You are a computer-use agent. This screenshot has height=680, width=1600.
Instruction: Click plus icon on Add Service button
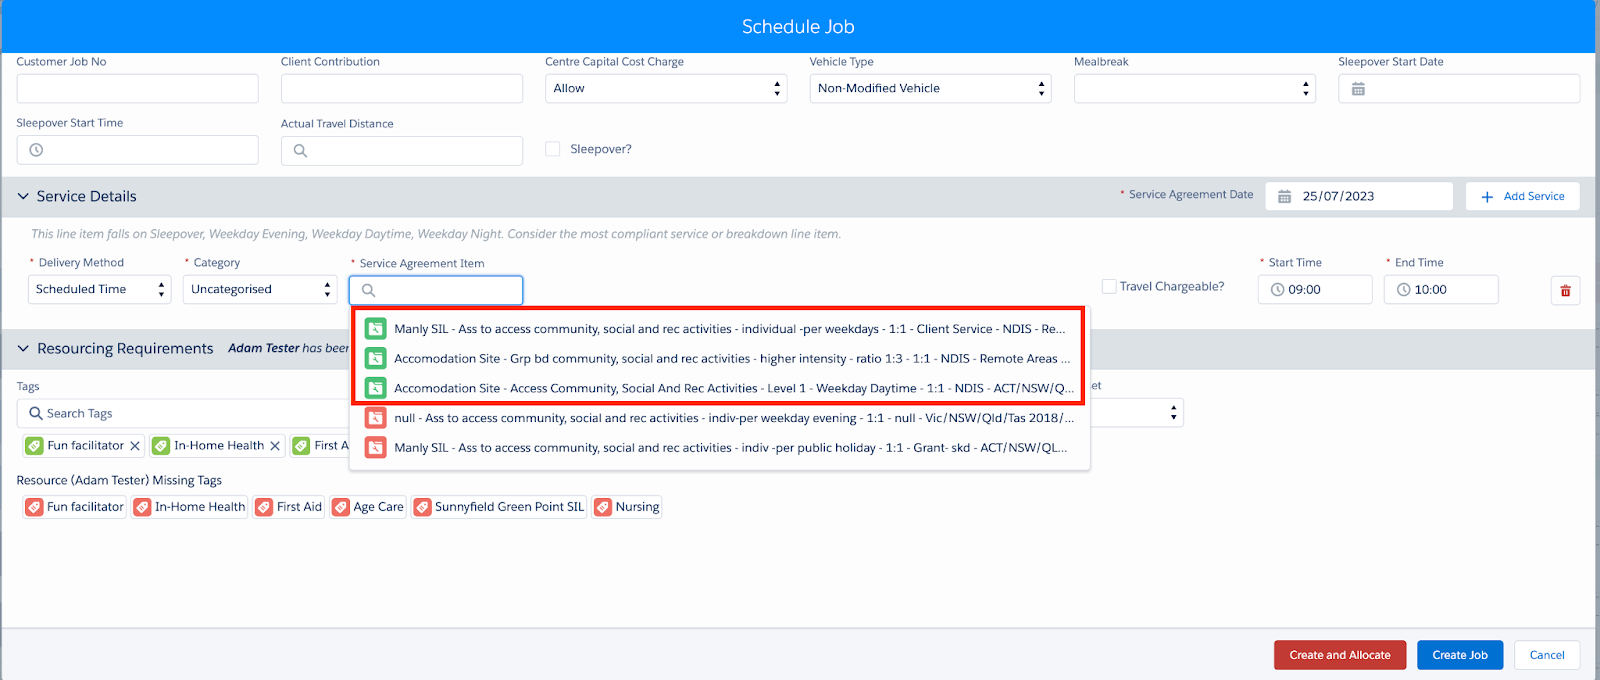(x=1487, y=197)
